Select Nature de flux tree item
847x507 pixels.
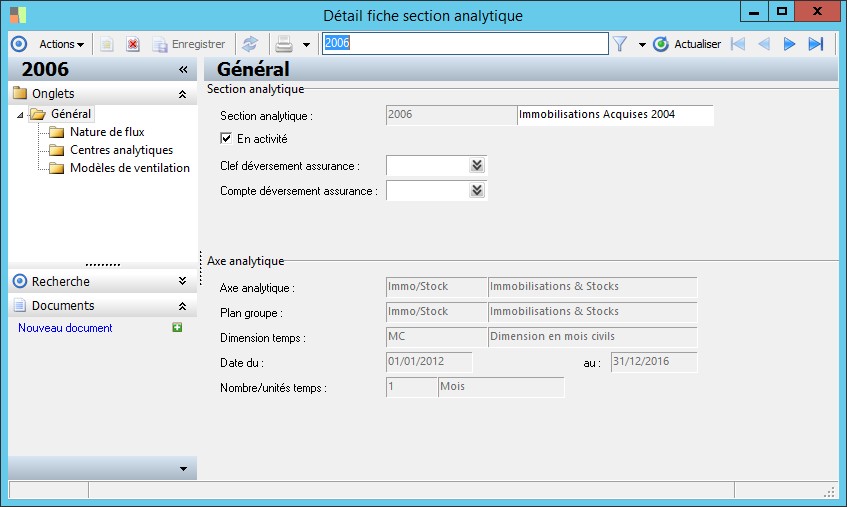pyautogui.click(x=107, y=132)
